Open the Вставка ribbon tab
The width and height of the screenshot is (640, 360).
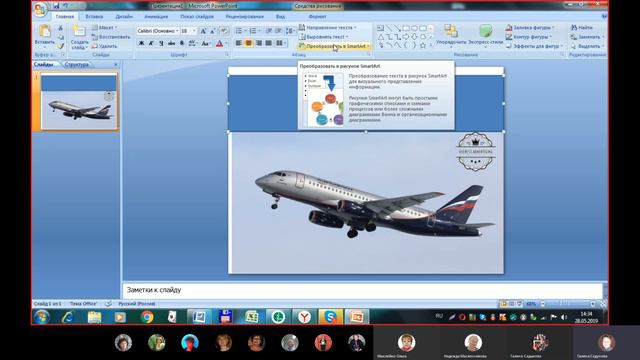tap(94, 16)
